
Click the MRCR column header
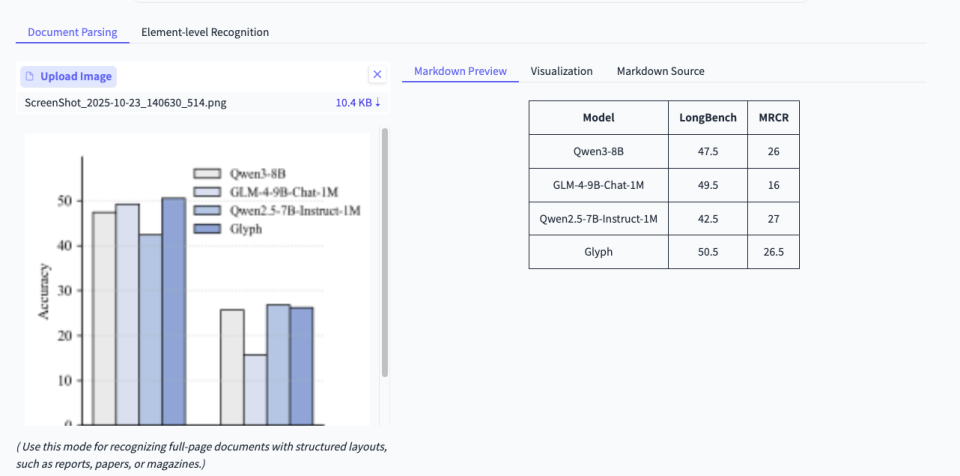[773, 118]
